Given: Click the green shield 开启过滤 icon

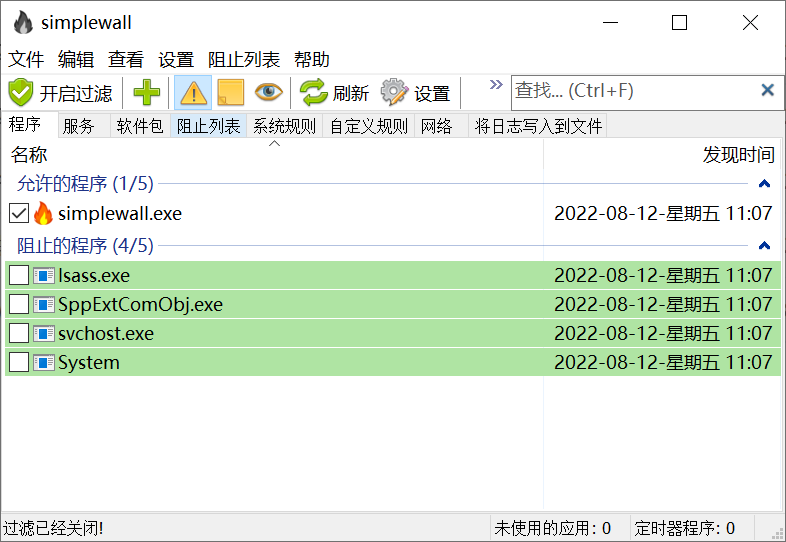Looking at the screenshot, I should [21, 93].
